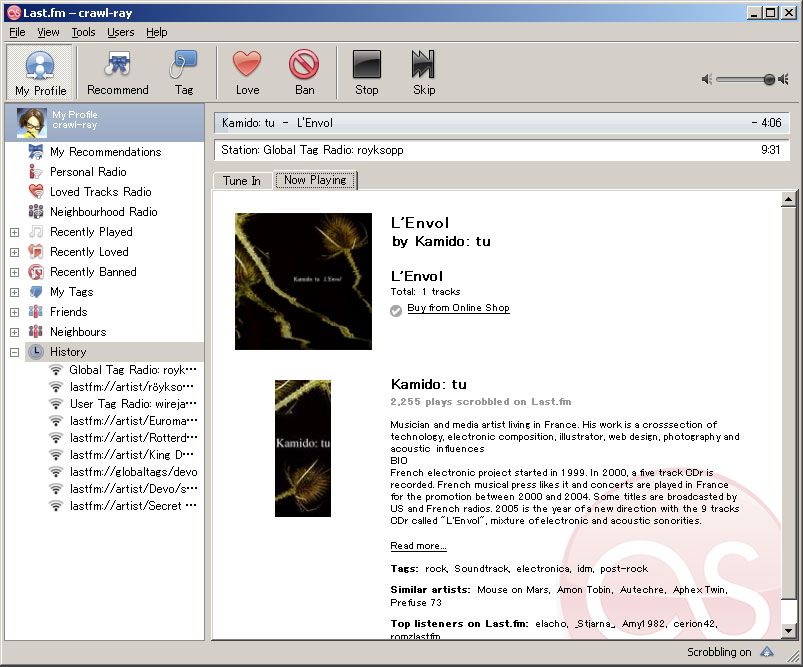Click the Soundtrack tag
This screenshot has height=667, width=803.
click(481, 569)
